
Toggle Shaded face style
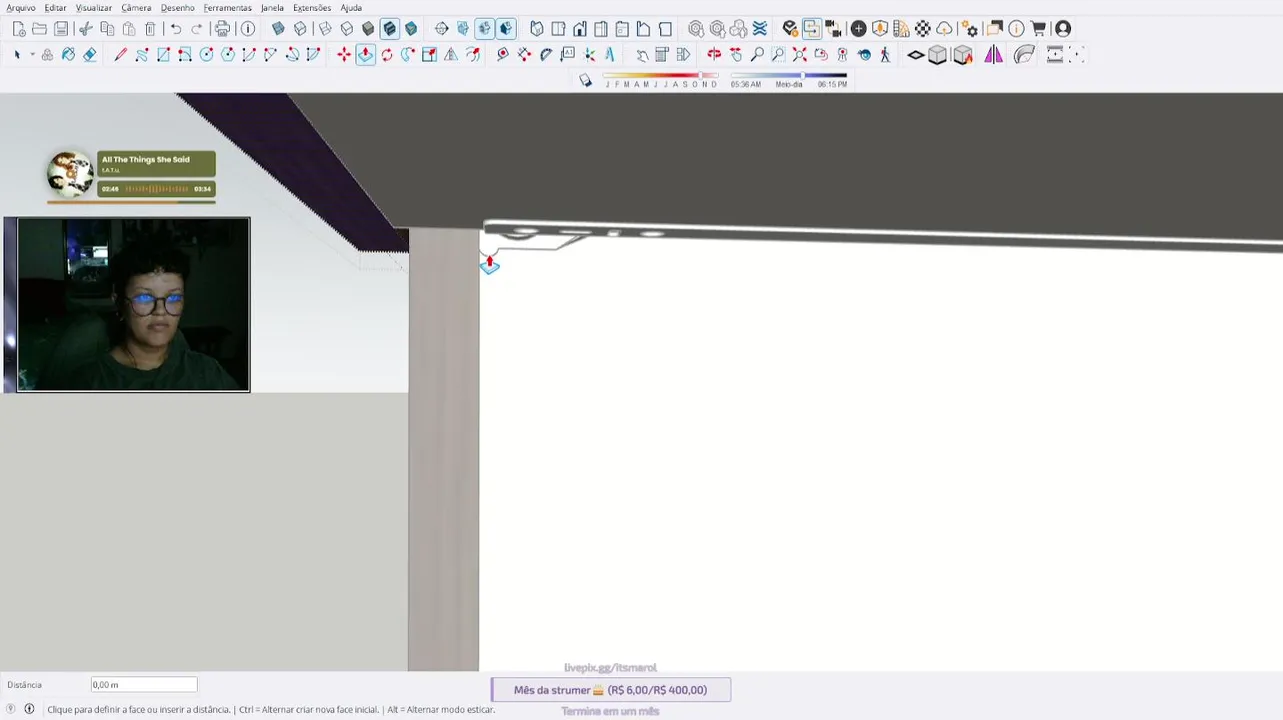pos(368,29)
